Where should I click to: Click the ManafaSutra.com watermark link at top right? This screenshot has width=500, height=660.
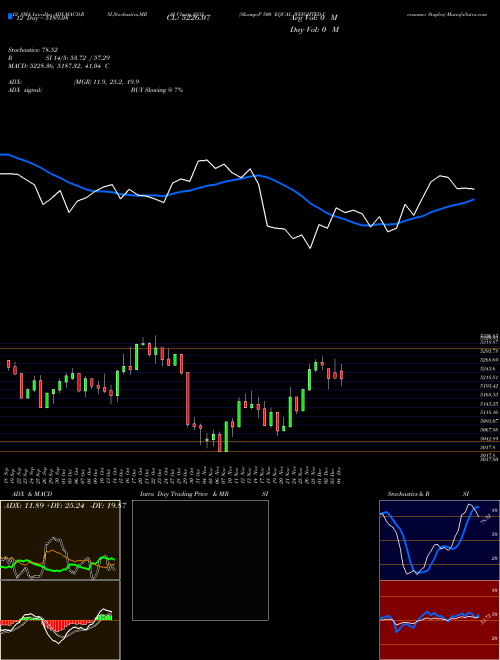(467, 14)
